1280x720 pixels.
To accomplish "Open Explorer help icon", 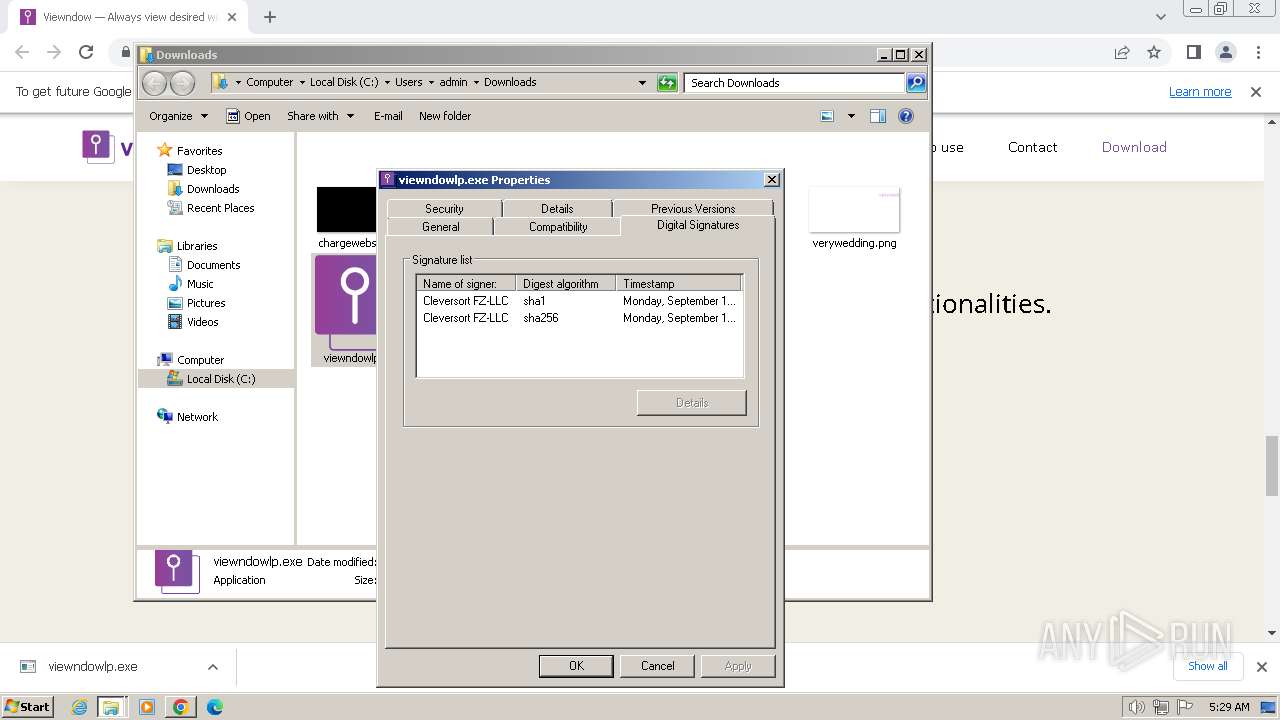I will [906, 116].
